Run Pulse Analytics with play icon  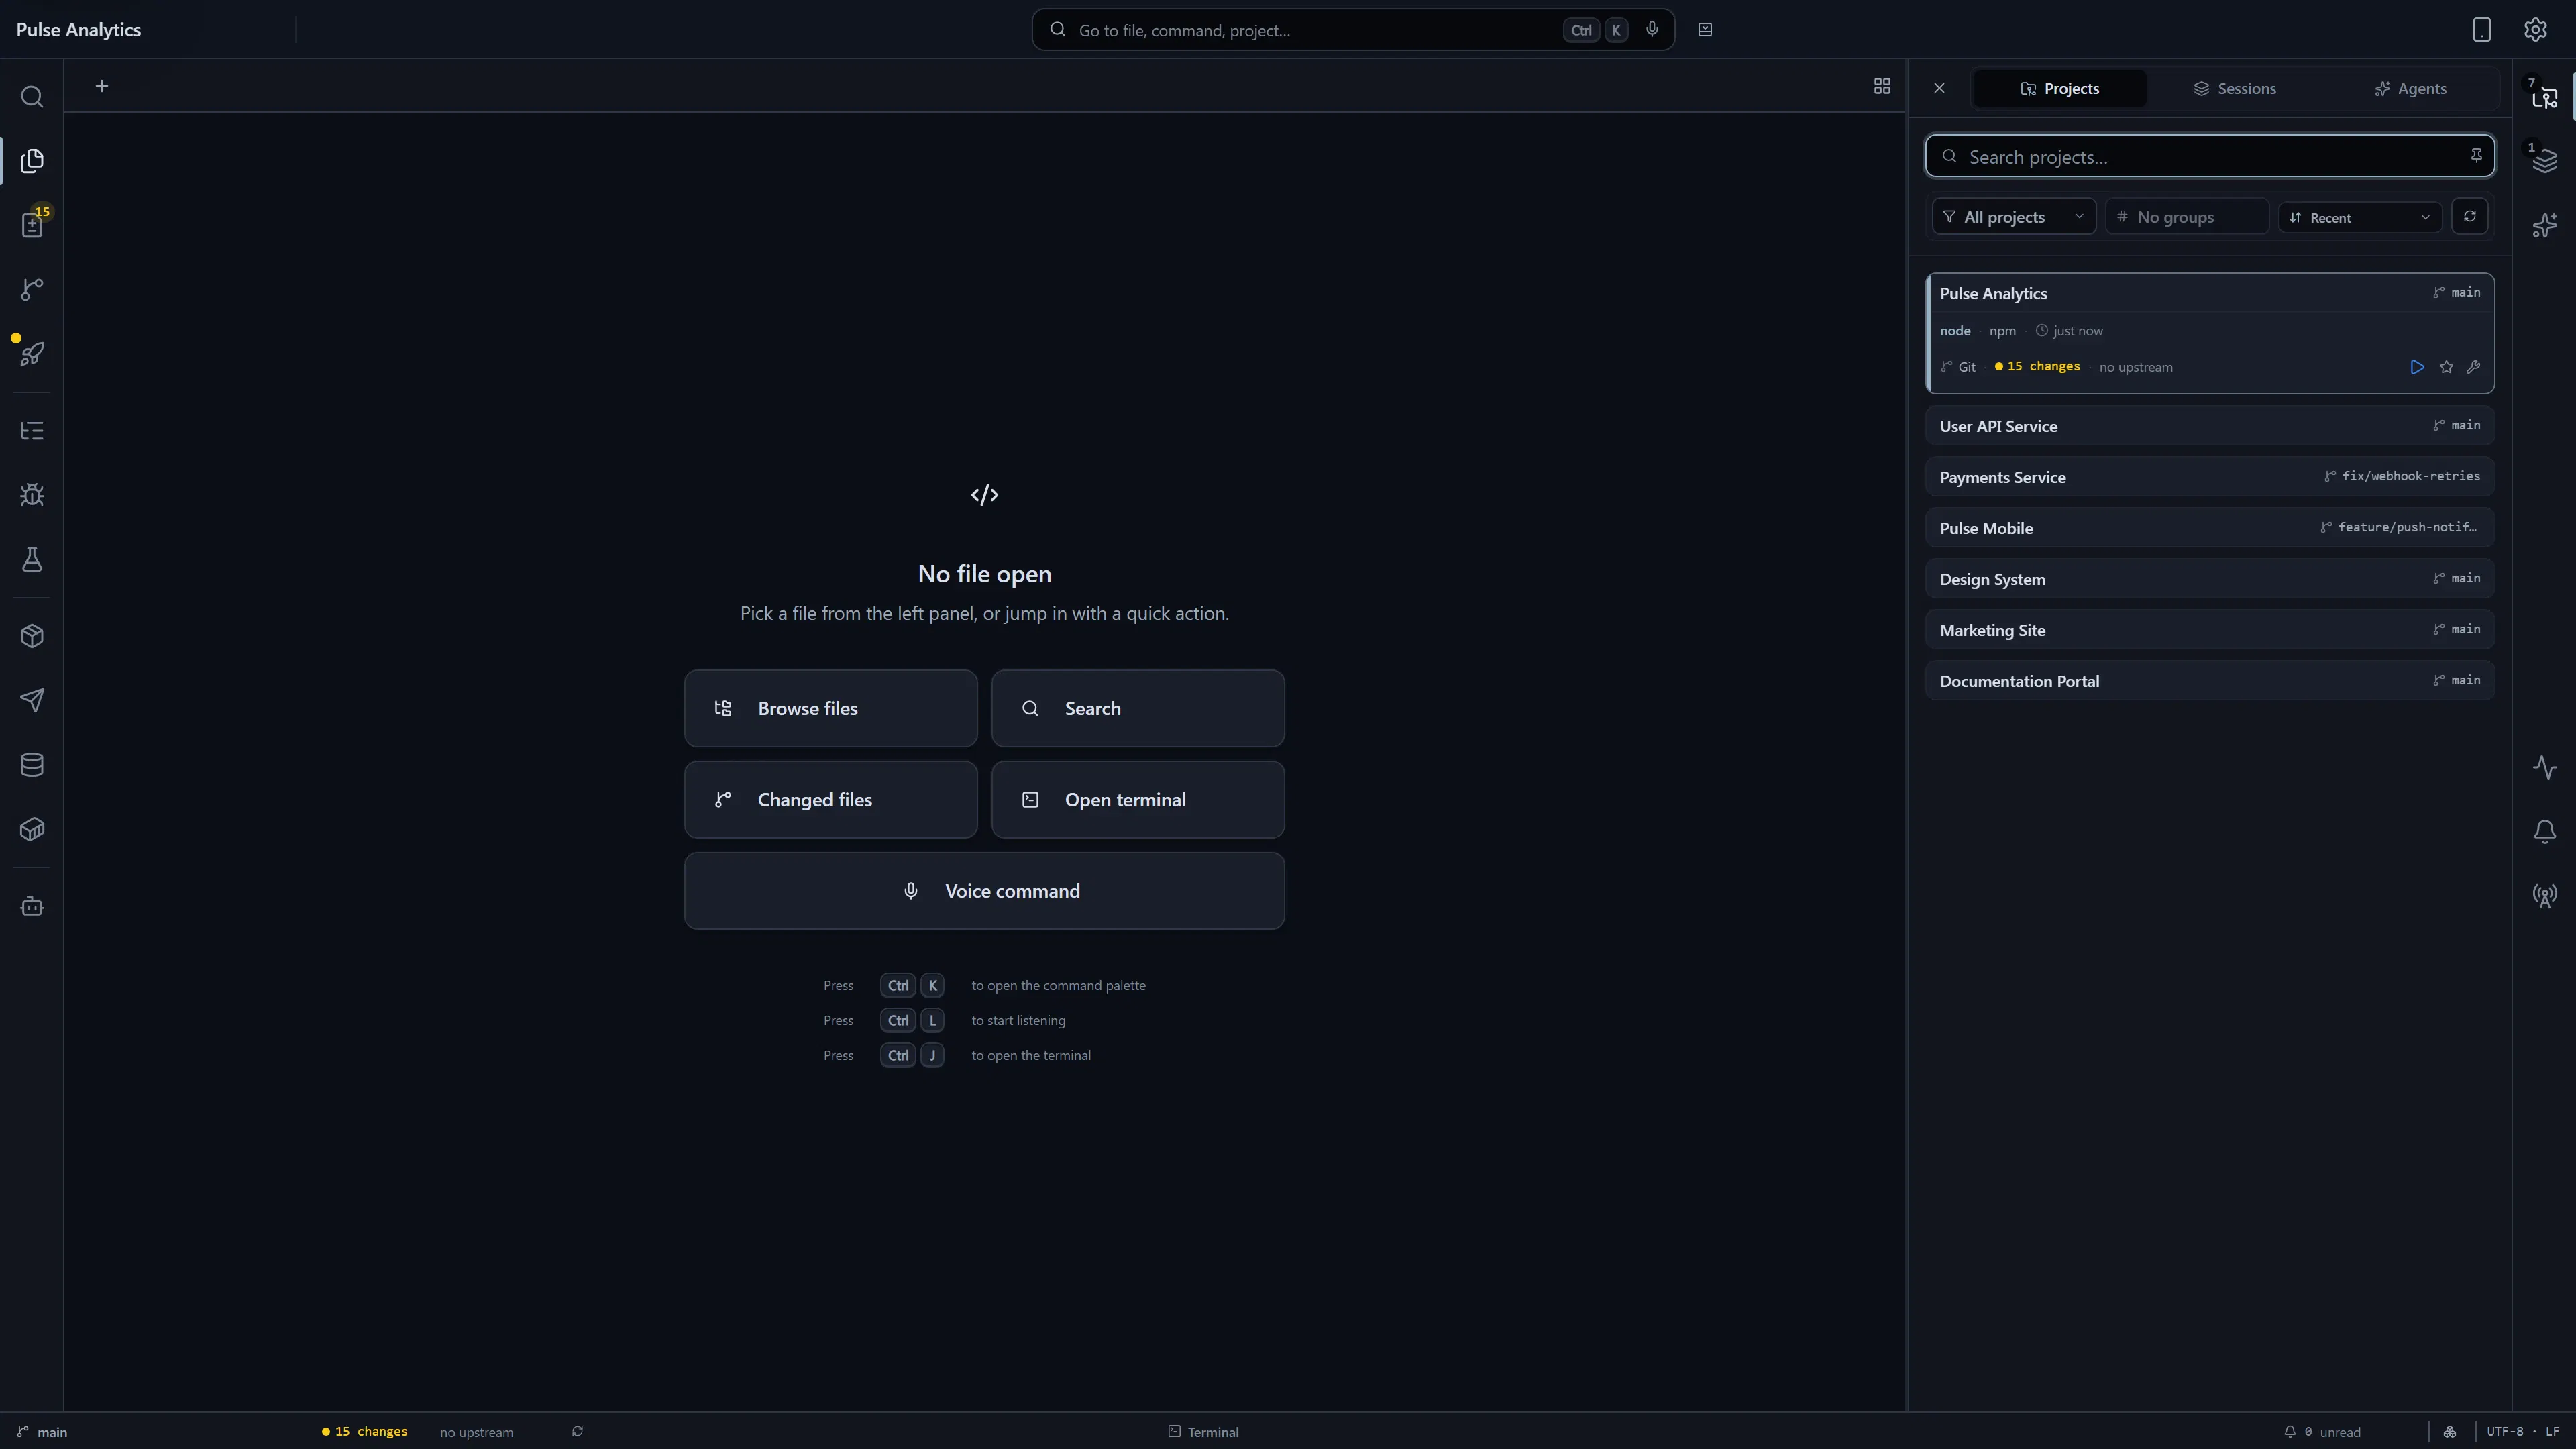(2417, 367)
